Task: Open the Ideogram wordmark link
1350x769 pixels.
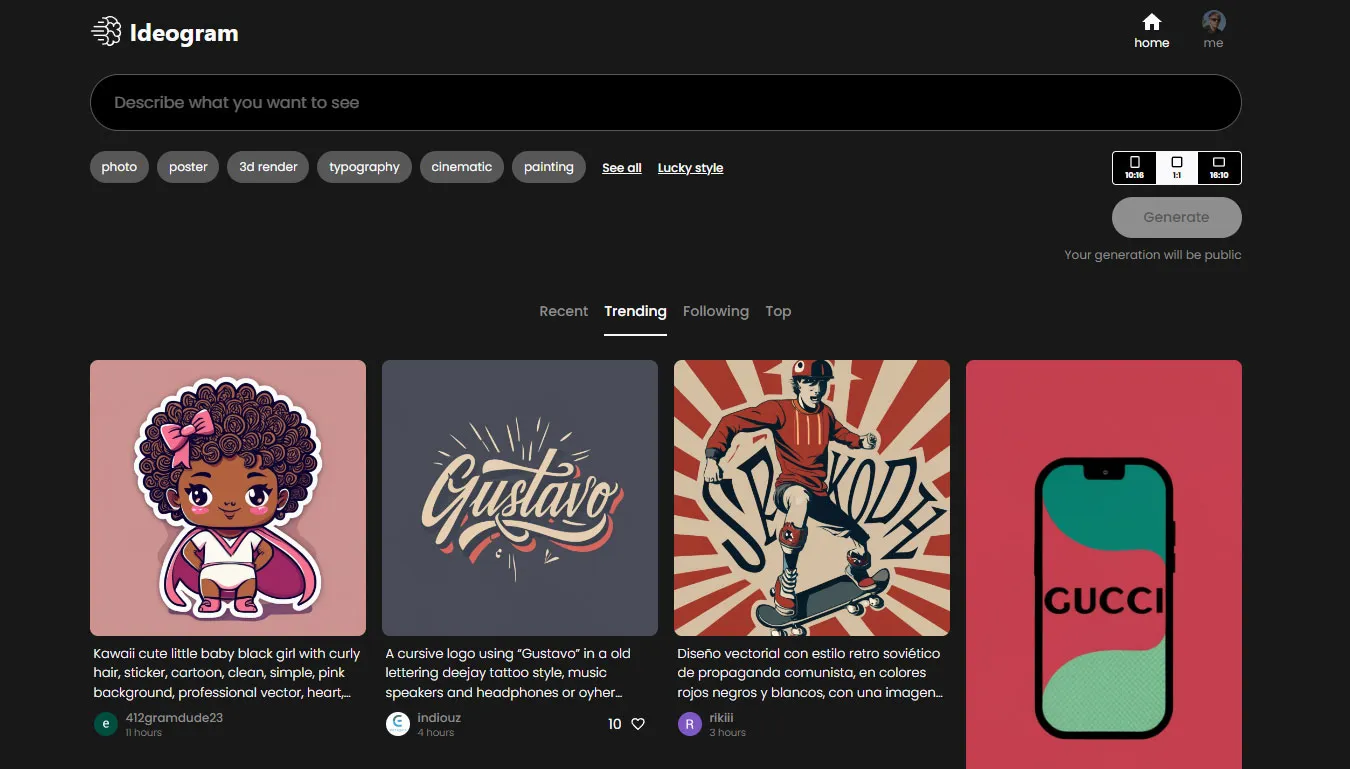Action: point(184,33)
